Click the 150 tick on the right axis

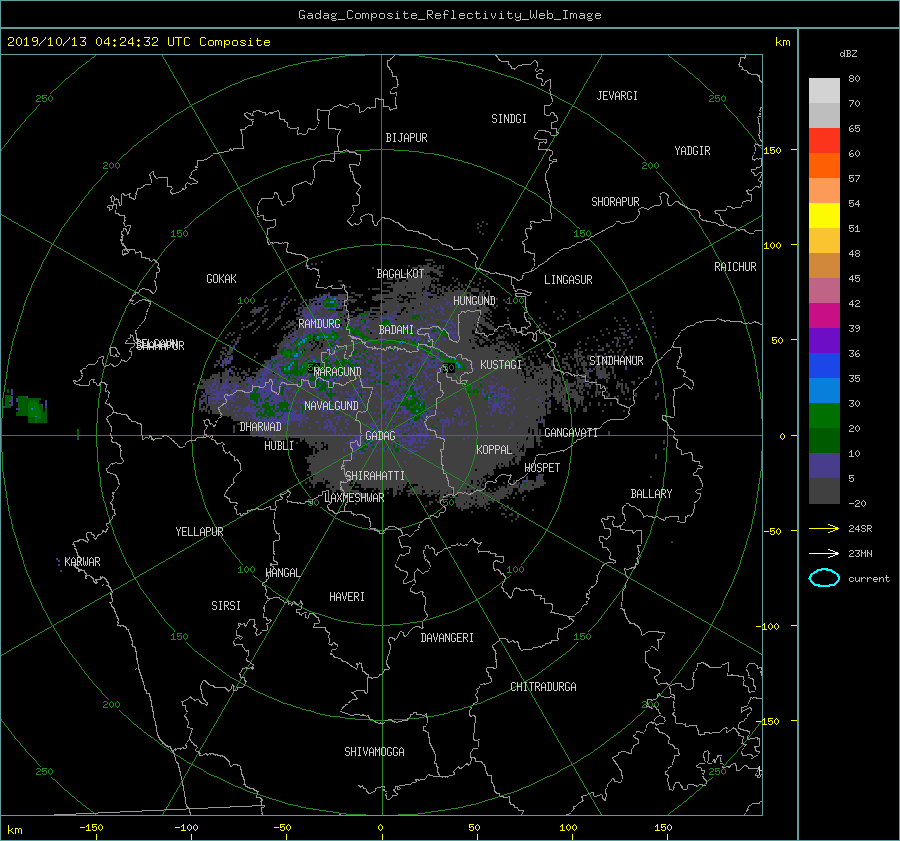[773, 150]
